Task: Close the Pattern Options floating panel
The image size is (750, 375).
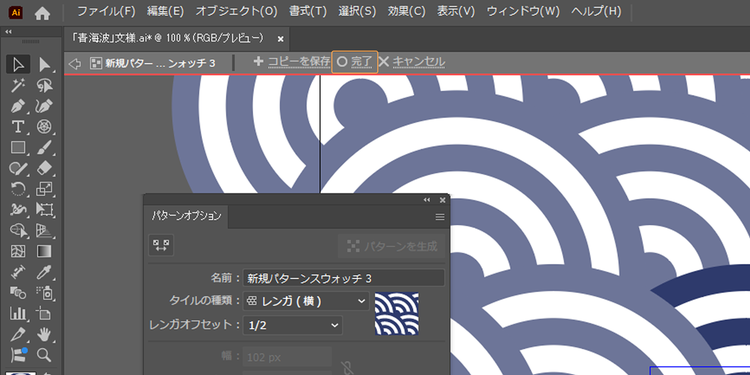Action: tap(442, 200)
